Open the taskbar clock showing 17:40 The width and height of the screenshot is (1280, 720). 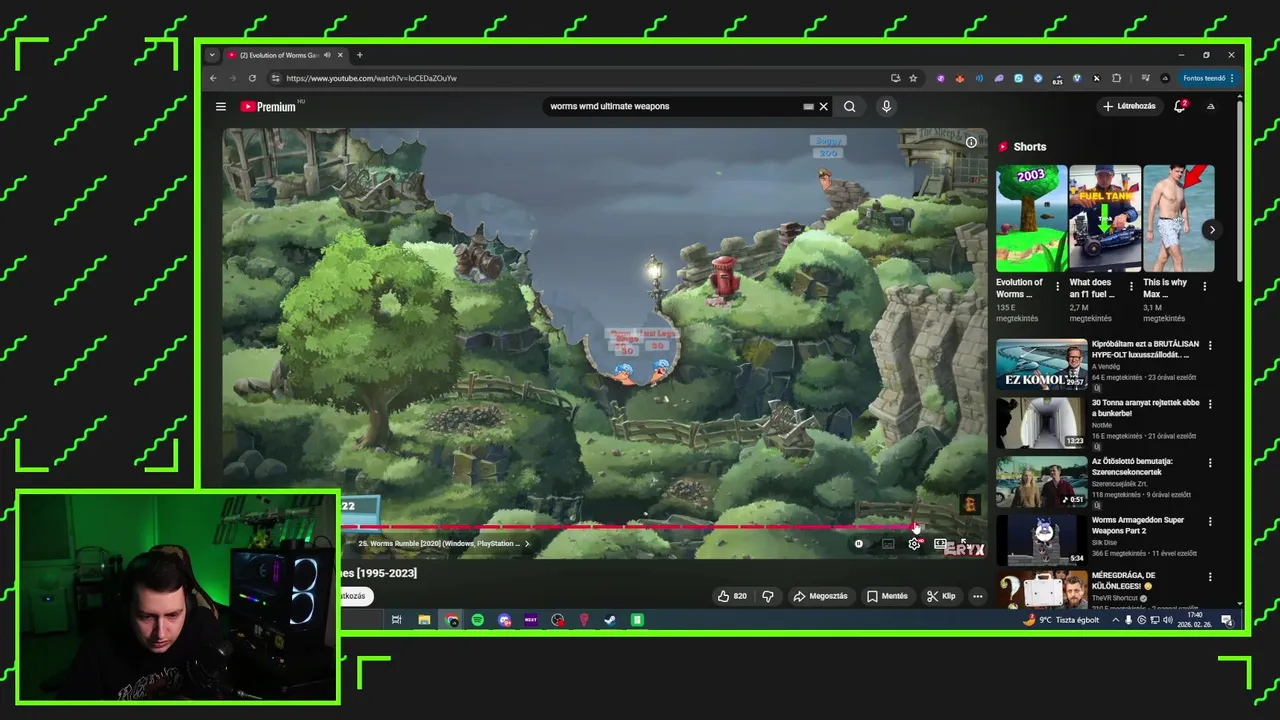coord(1195,620)
